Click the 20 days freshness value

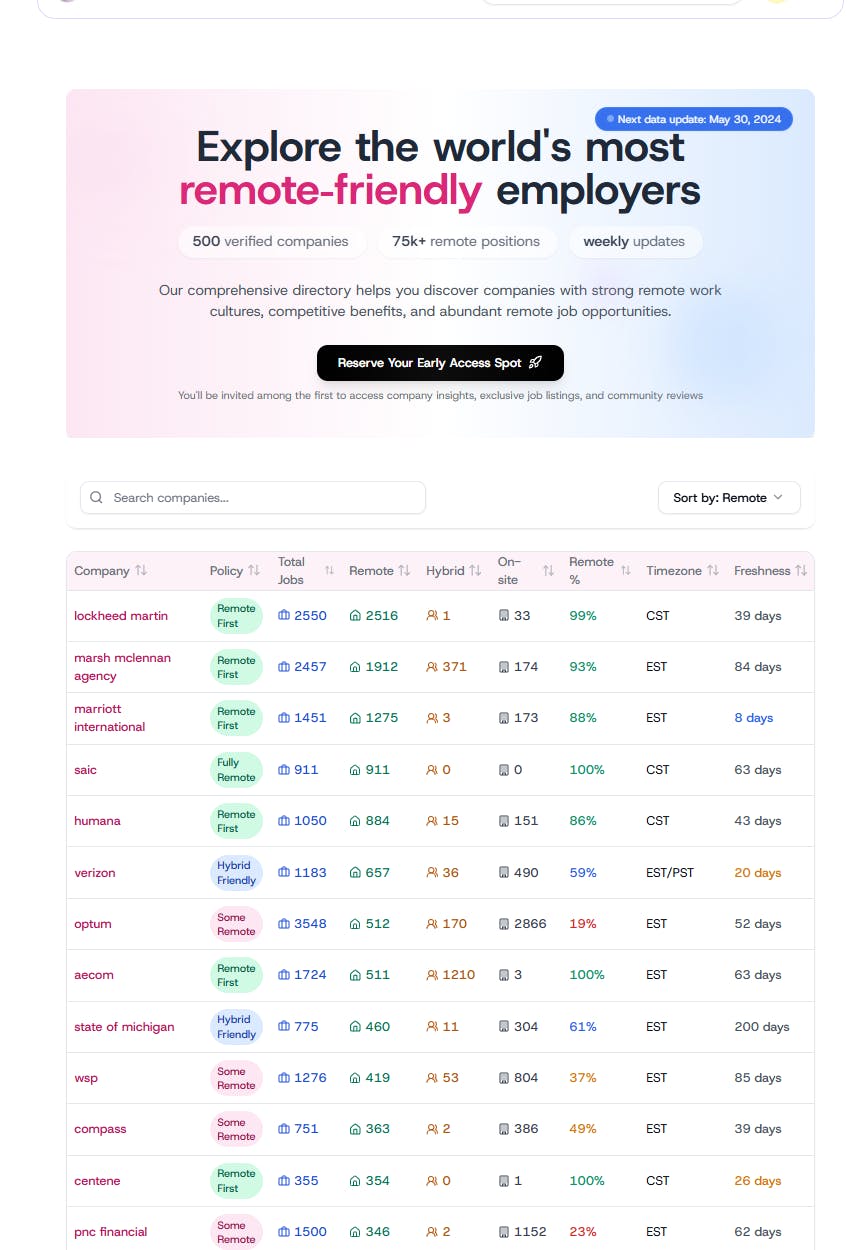758,873
